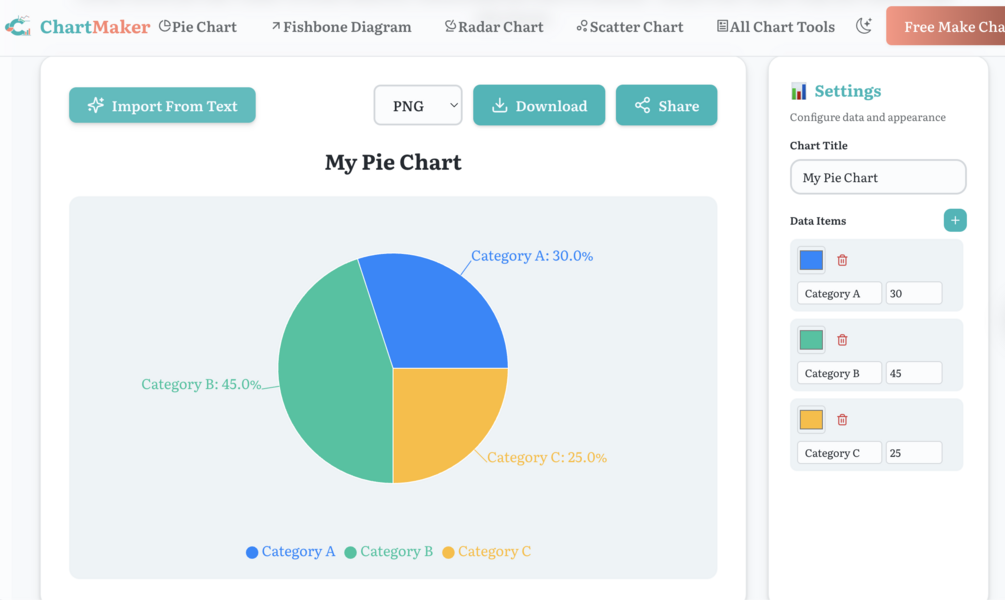
Task: Delete Category B with trash icon
Action: point(842,340)
